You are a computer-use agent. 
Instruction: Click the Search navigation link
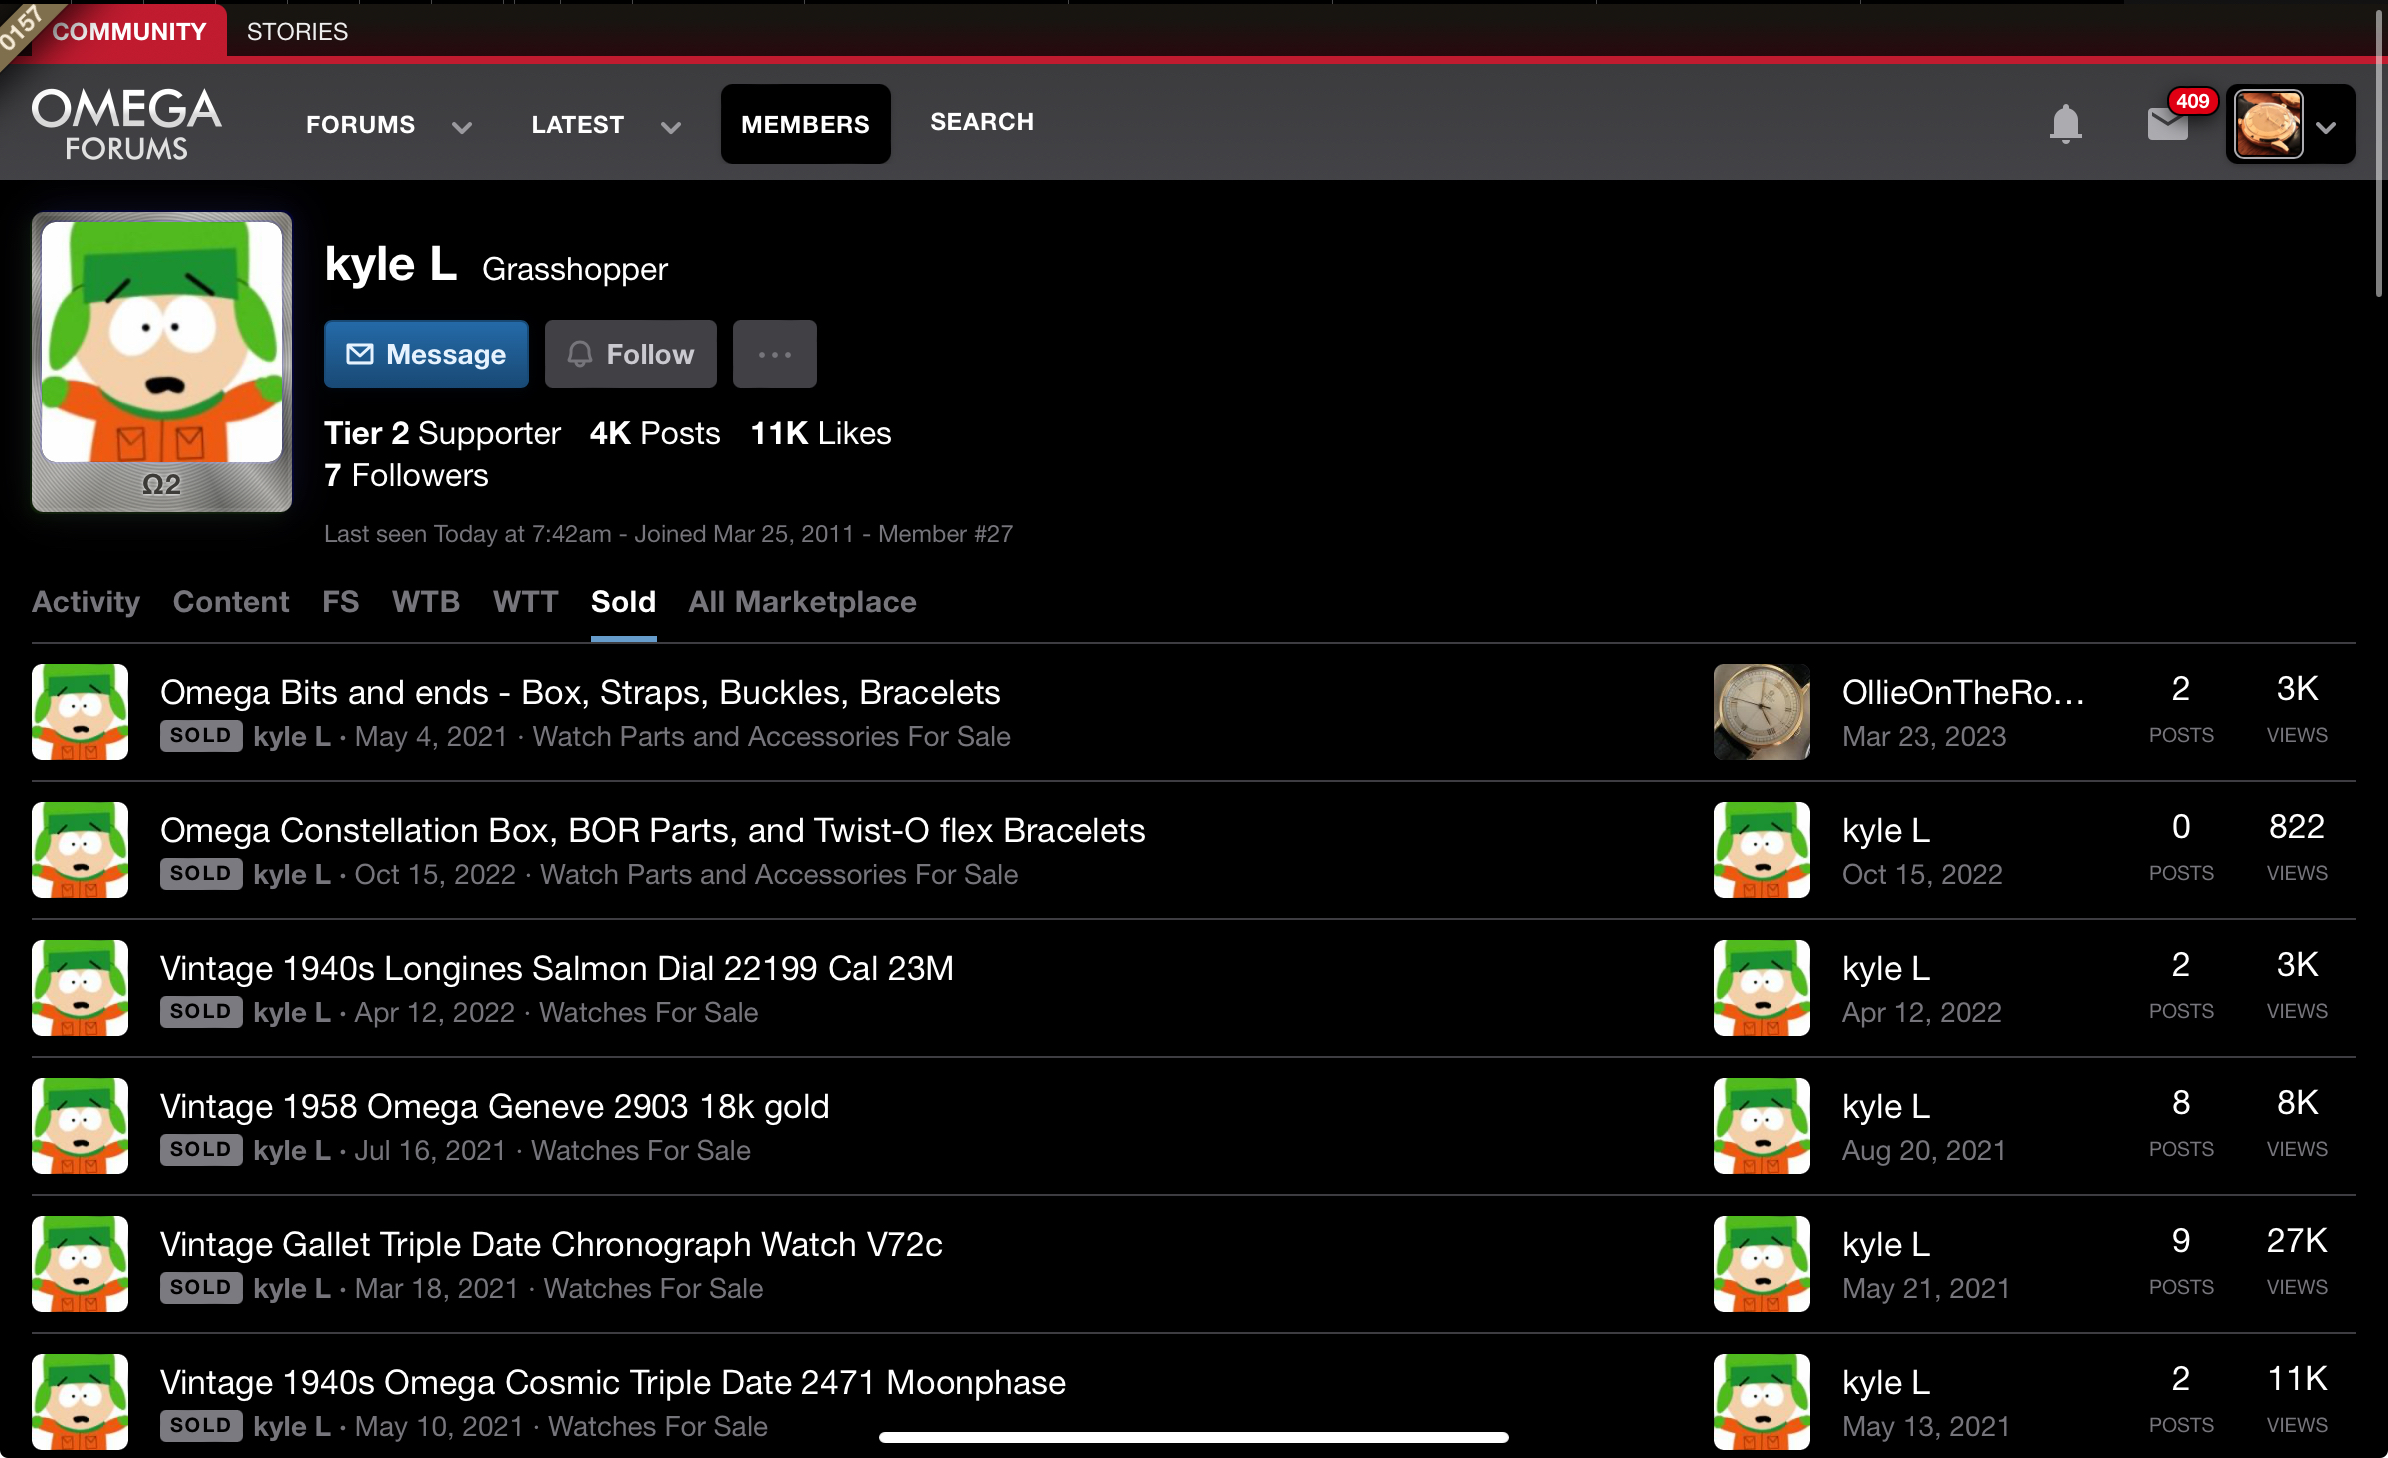[x=981, y=122]
